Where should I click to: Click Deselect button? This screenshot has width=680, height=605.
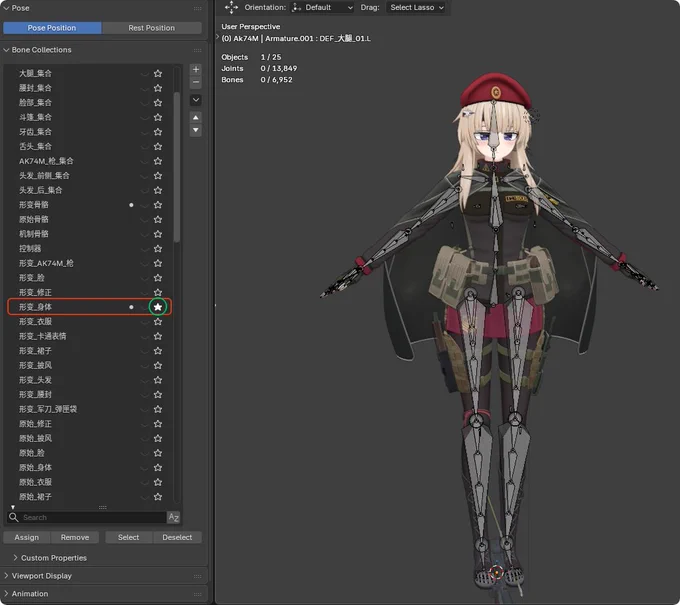point(177,537)
